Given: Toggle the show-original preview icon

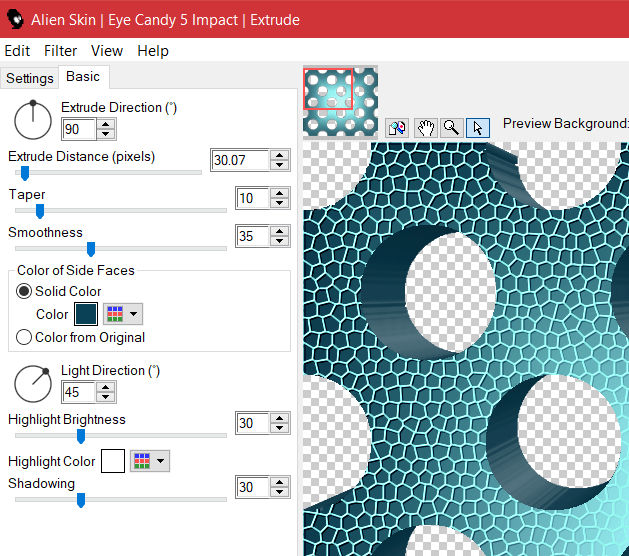Looking at the screenshot, I should [x=397, y=128].
